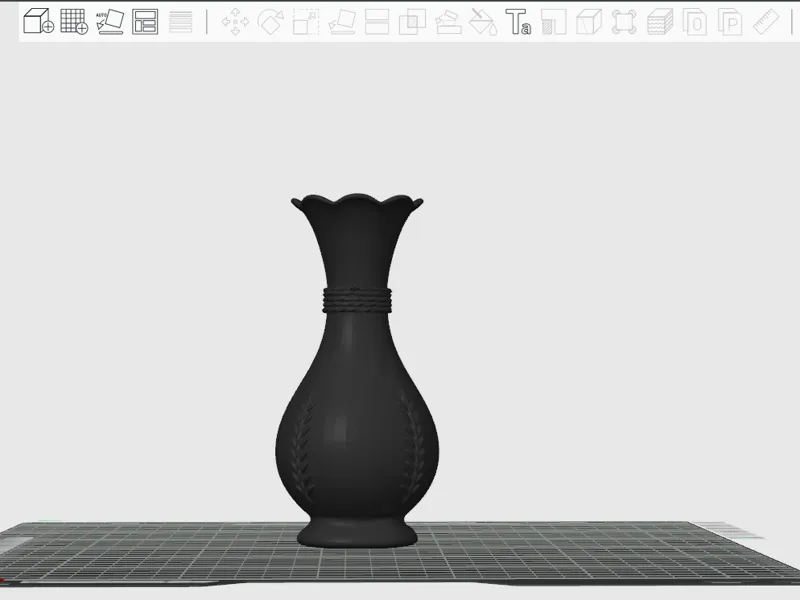Click the plain cube outline icon

pos(589,21)
